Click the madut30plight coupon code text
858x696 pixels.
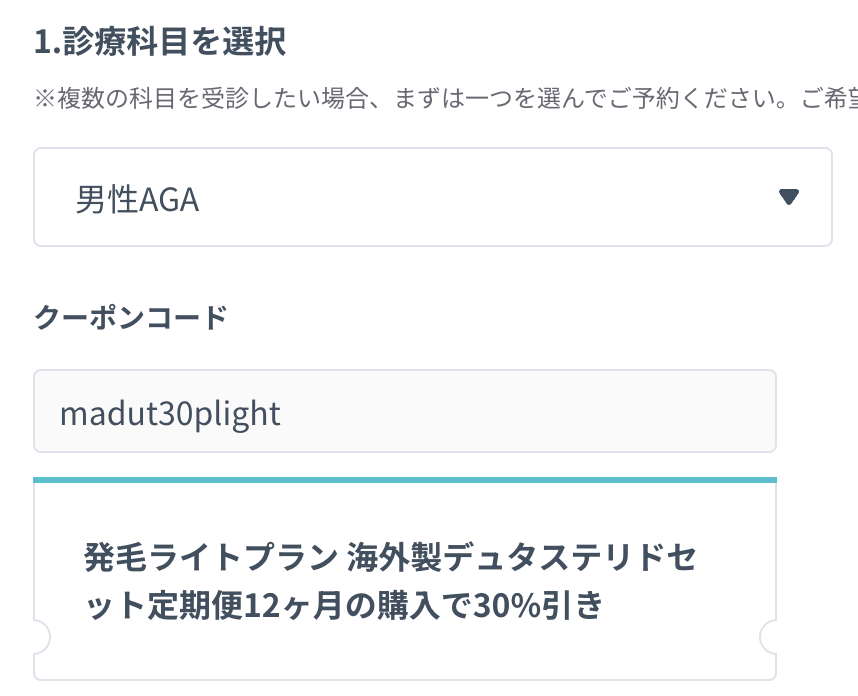pos(170,413)
